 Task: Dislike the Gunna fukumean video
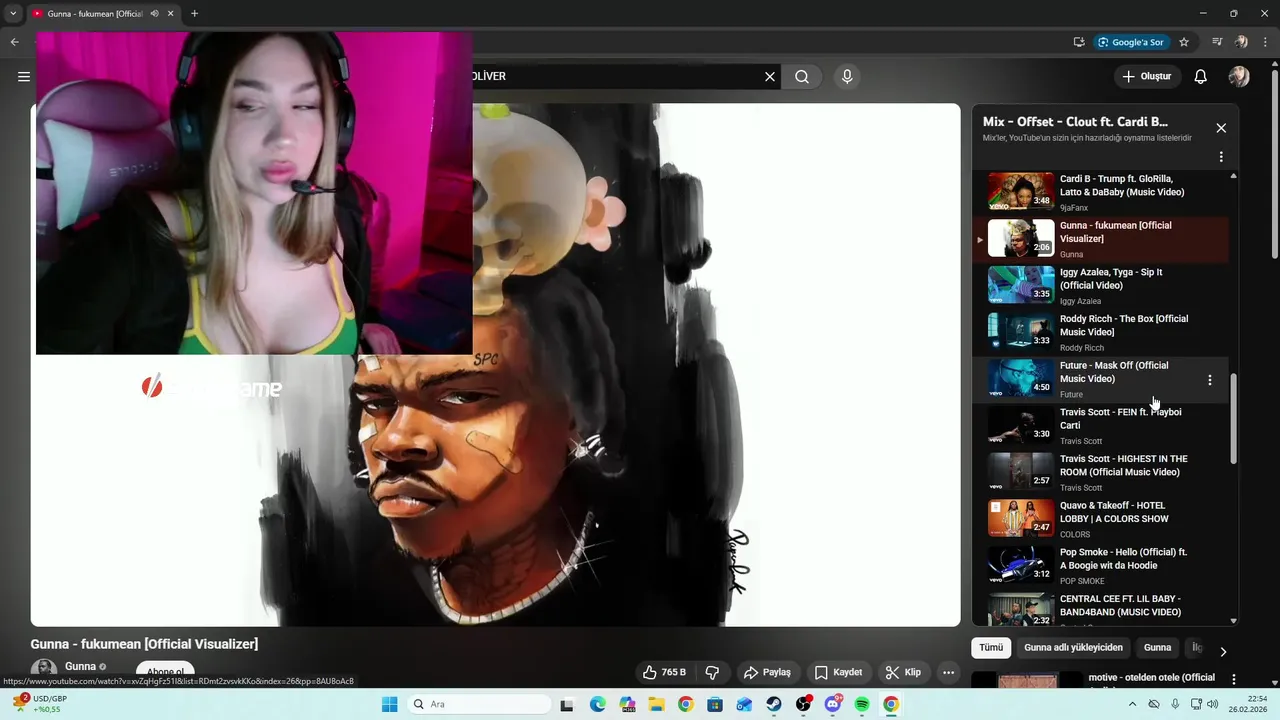[713, 672]
